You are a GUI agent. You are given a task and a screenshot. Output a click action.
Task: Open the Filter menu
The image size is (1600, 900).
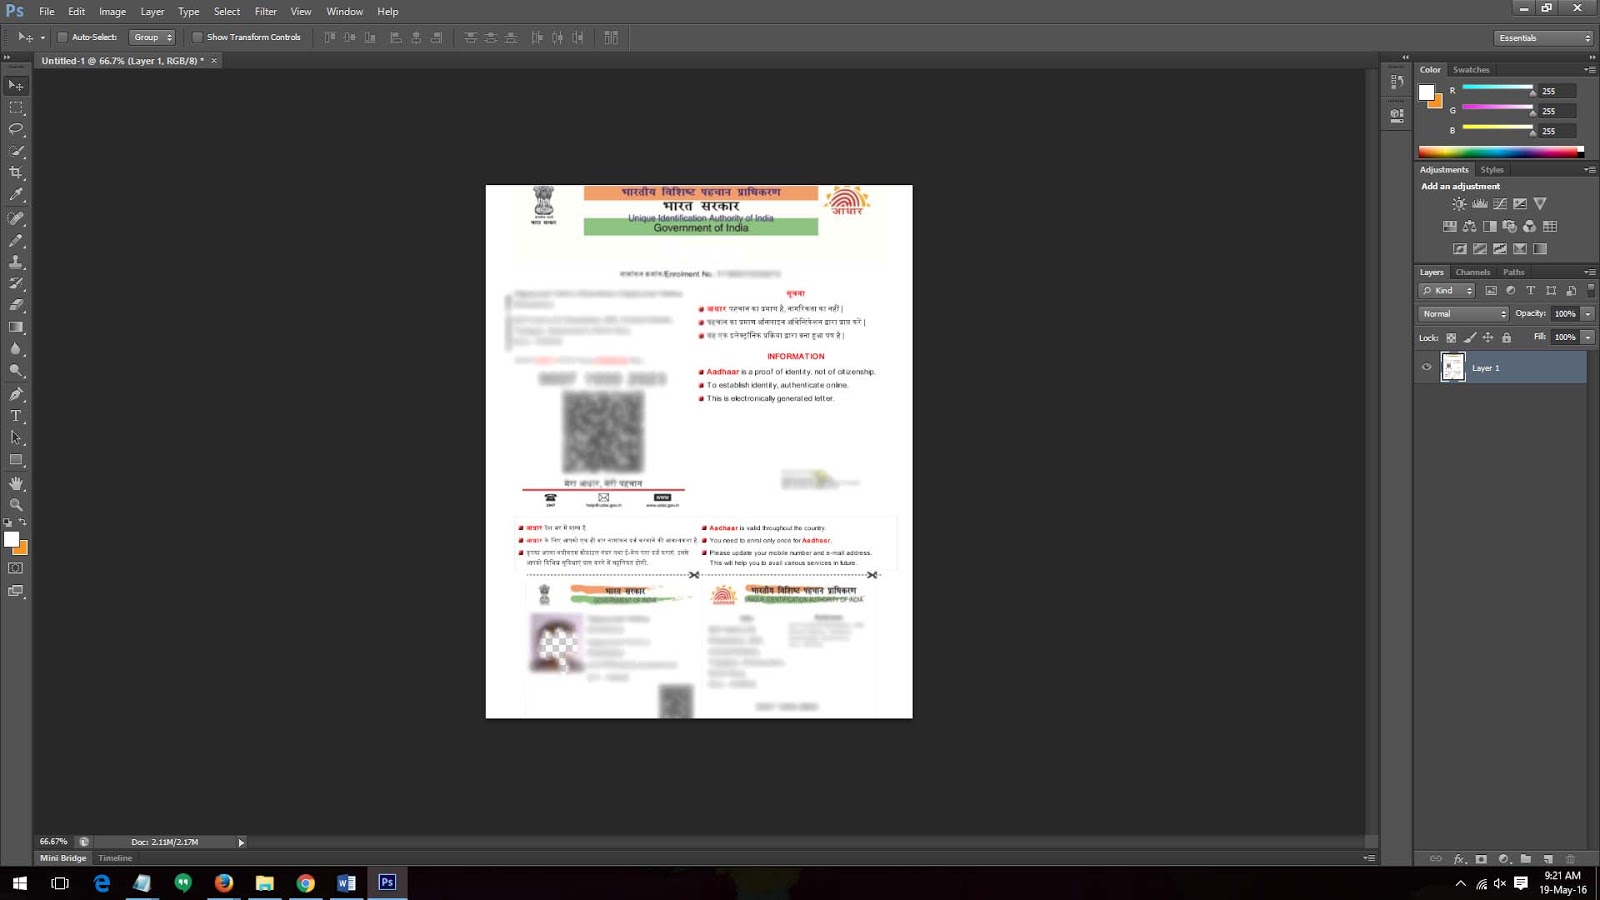pyautogui.click(x=265, y=12)
